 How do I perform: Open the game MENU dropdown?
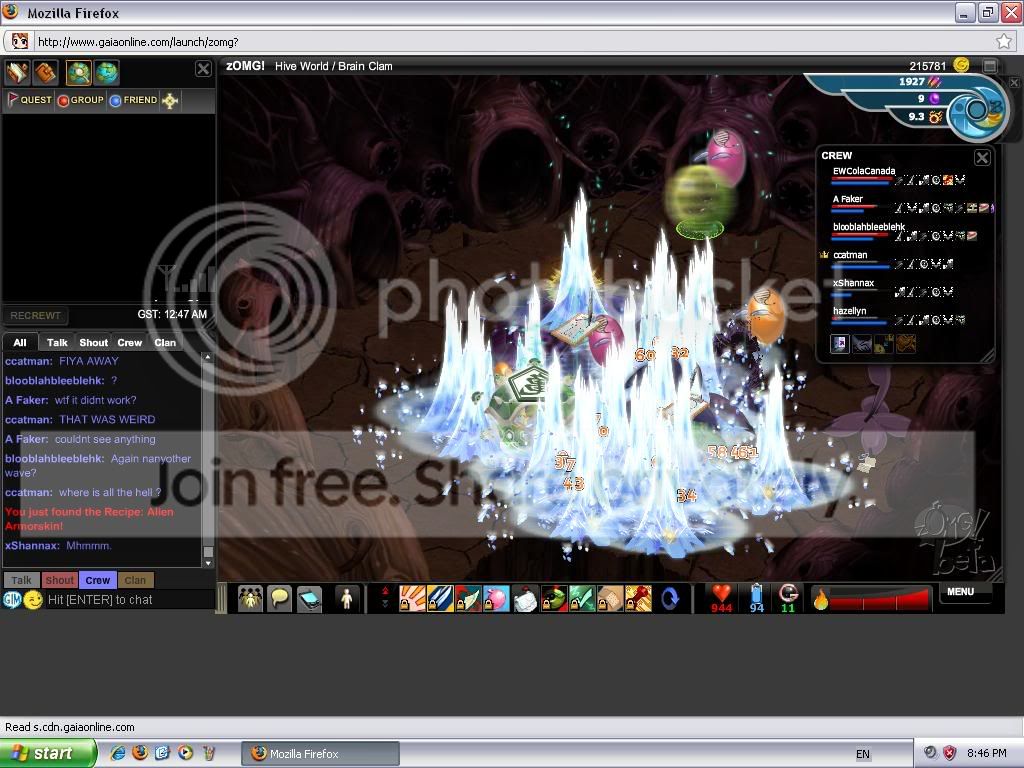(961, 592)
